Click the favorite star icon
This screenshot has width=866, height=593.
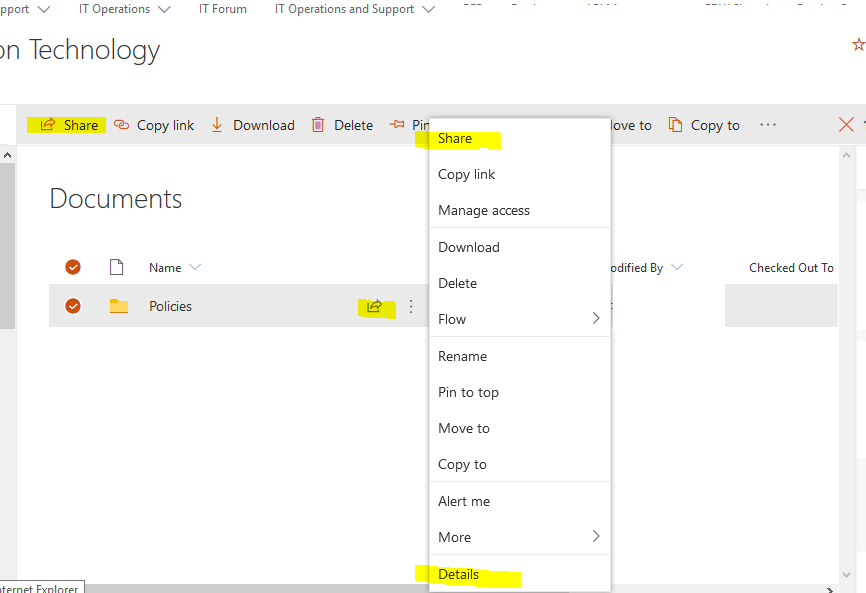[x=858, y=45]
